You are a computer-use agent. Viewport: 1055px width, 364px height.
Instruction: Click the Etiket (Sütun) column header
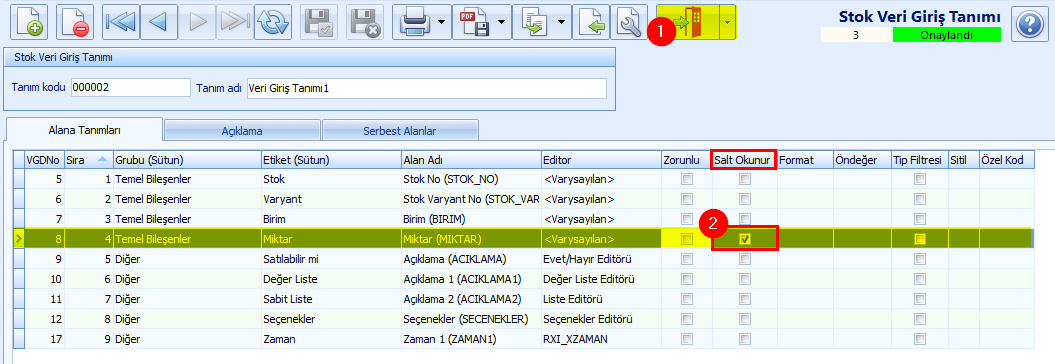[x=330, y=159]
